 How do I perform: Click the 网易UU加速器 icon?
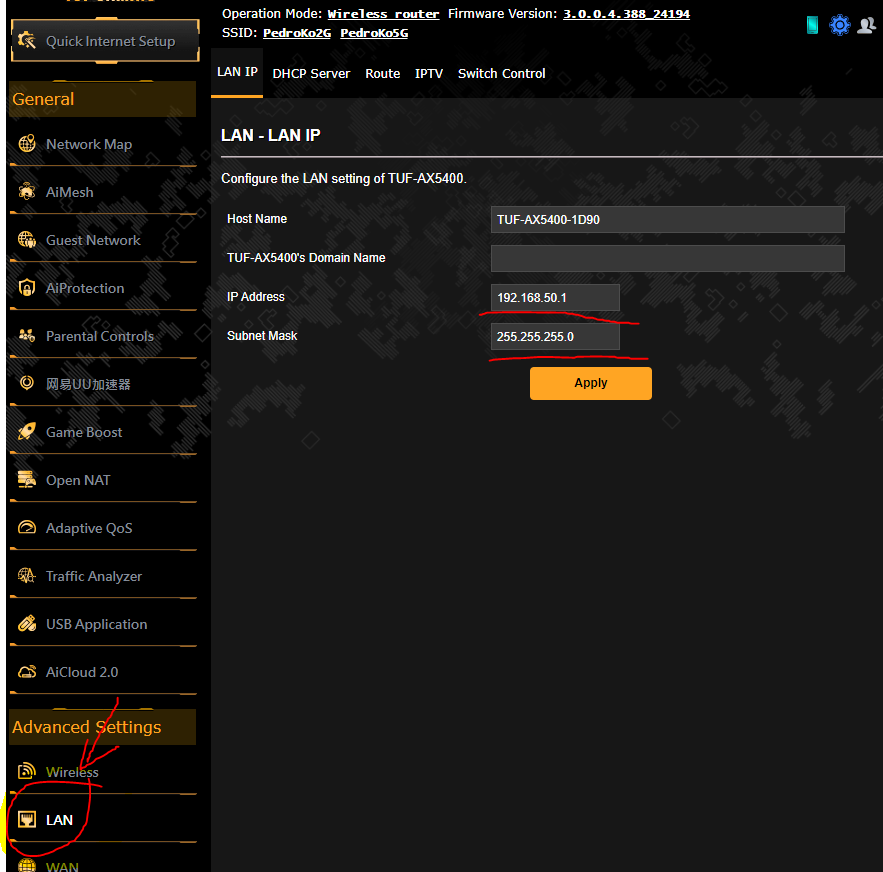(x=26, y=383)
